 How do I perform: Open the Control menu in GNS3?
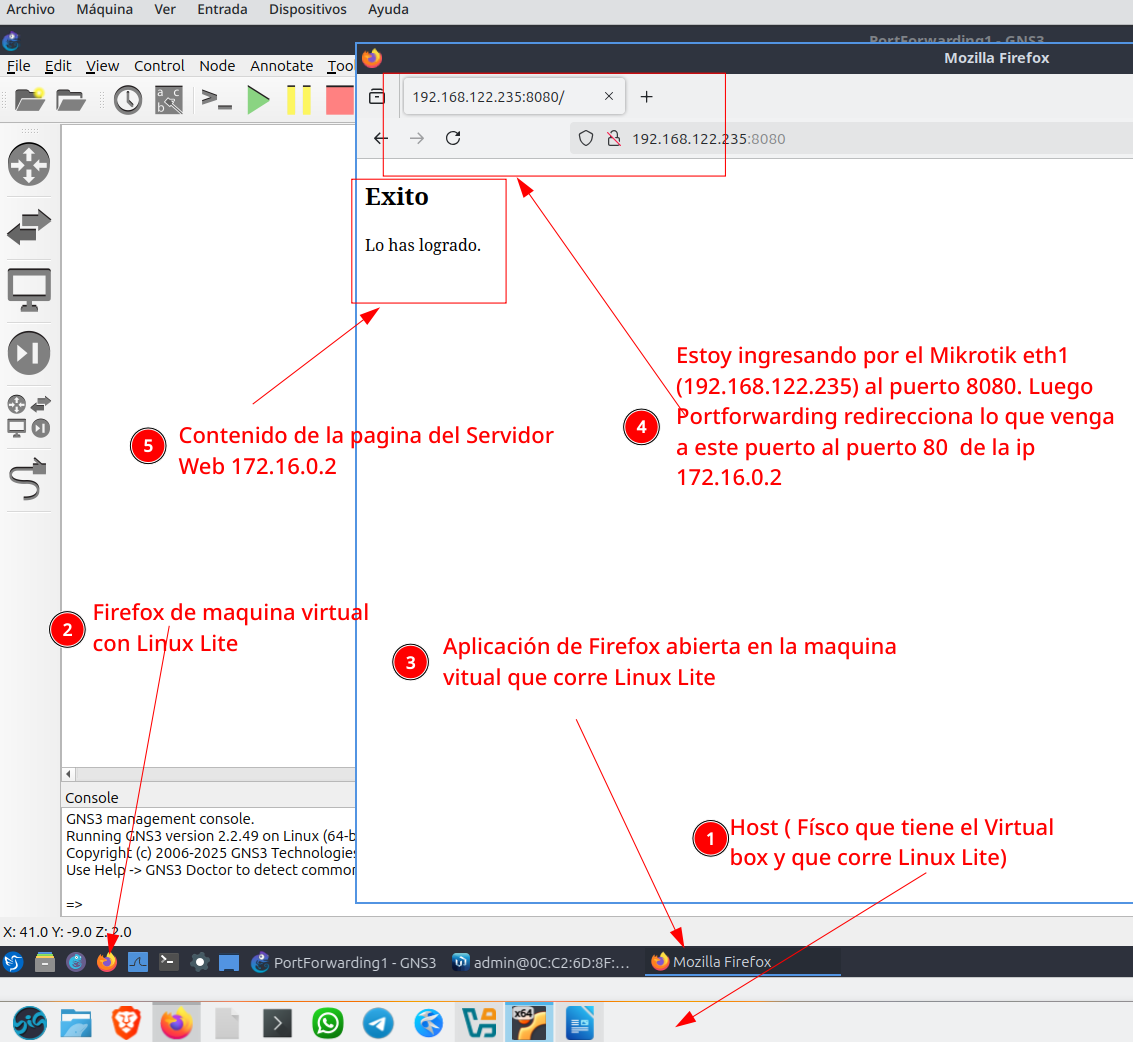click(159, 66)
